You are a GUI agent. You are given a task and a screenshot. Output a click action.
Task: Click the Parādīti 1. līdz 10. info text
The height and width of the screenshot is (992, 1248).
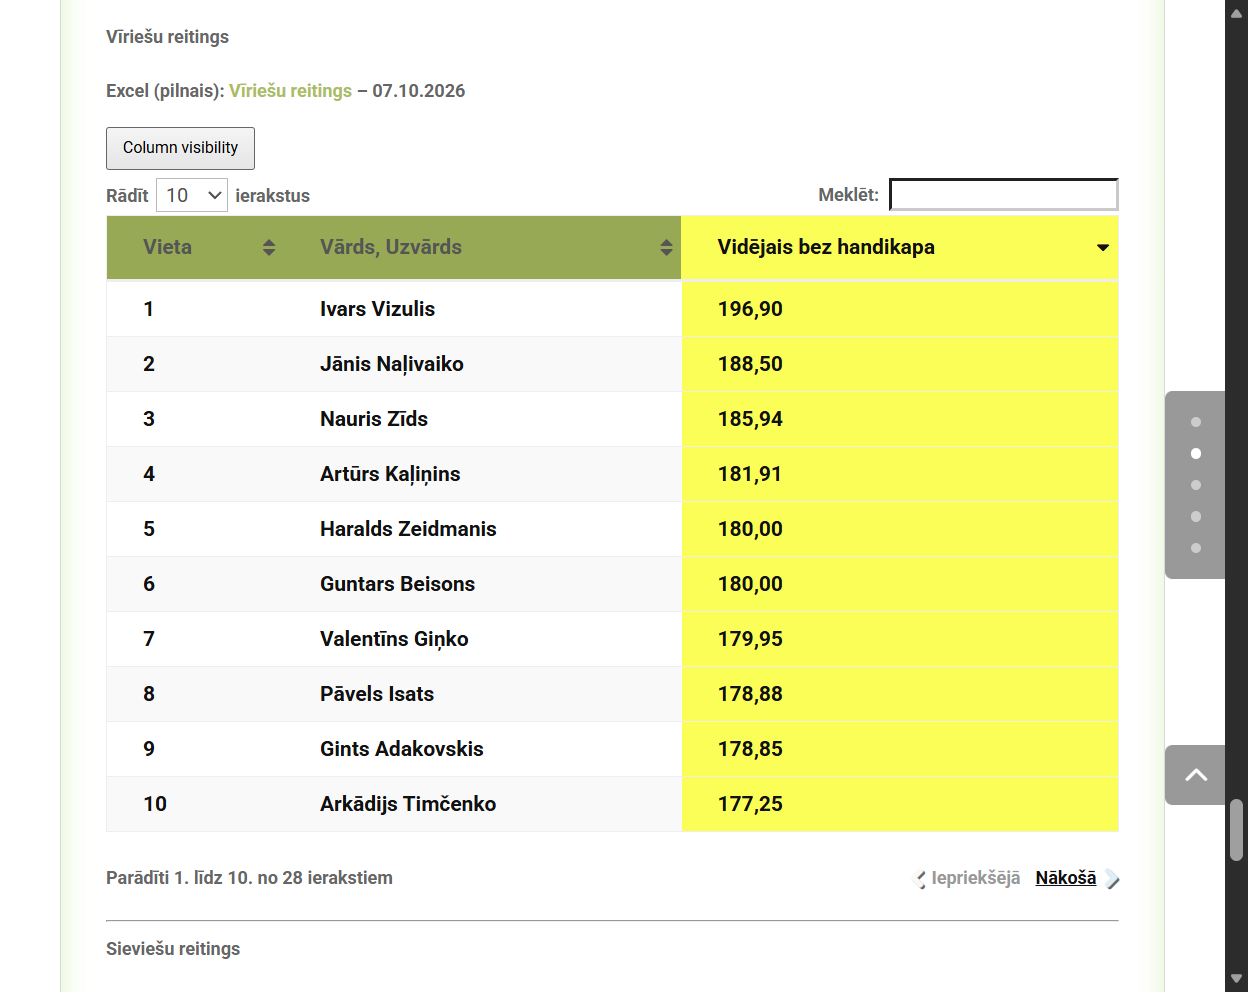(x=249, y=878)
